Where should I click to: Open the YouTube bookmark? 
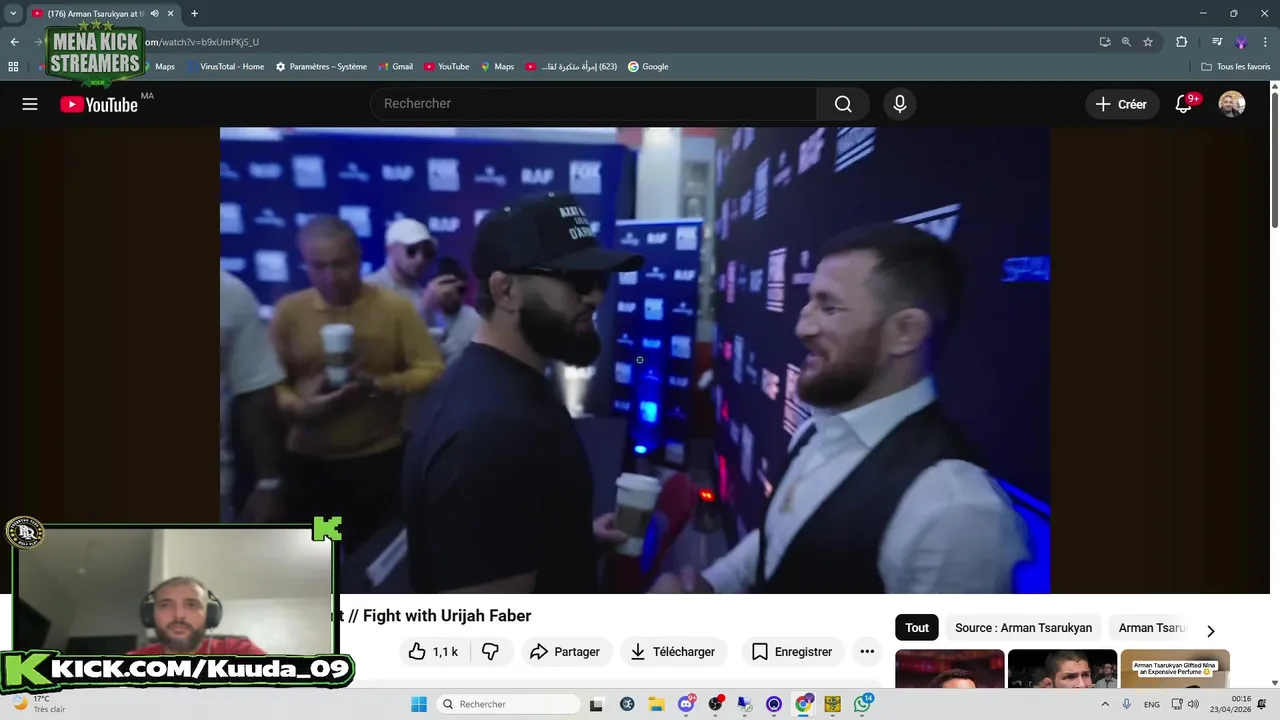(x=446, y=66)
